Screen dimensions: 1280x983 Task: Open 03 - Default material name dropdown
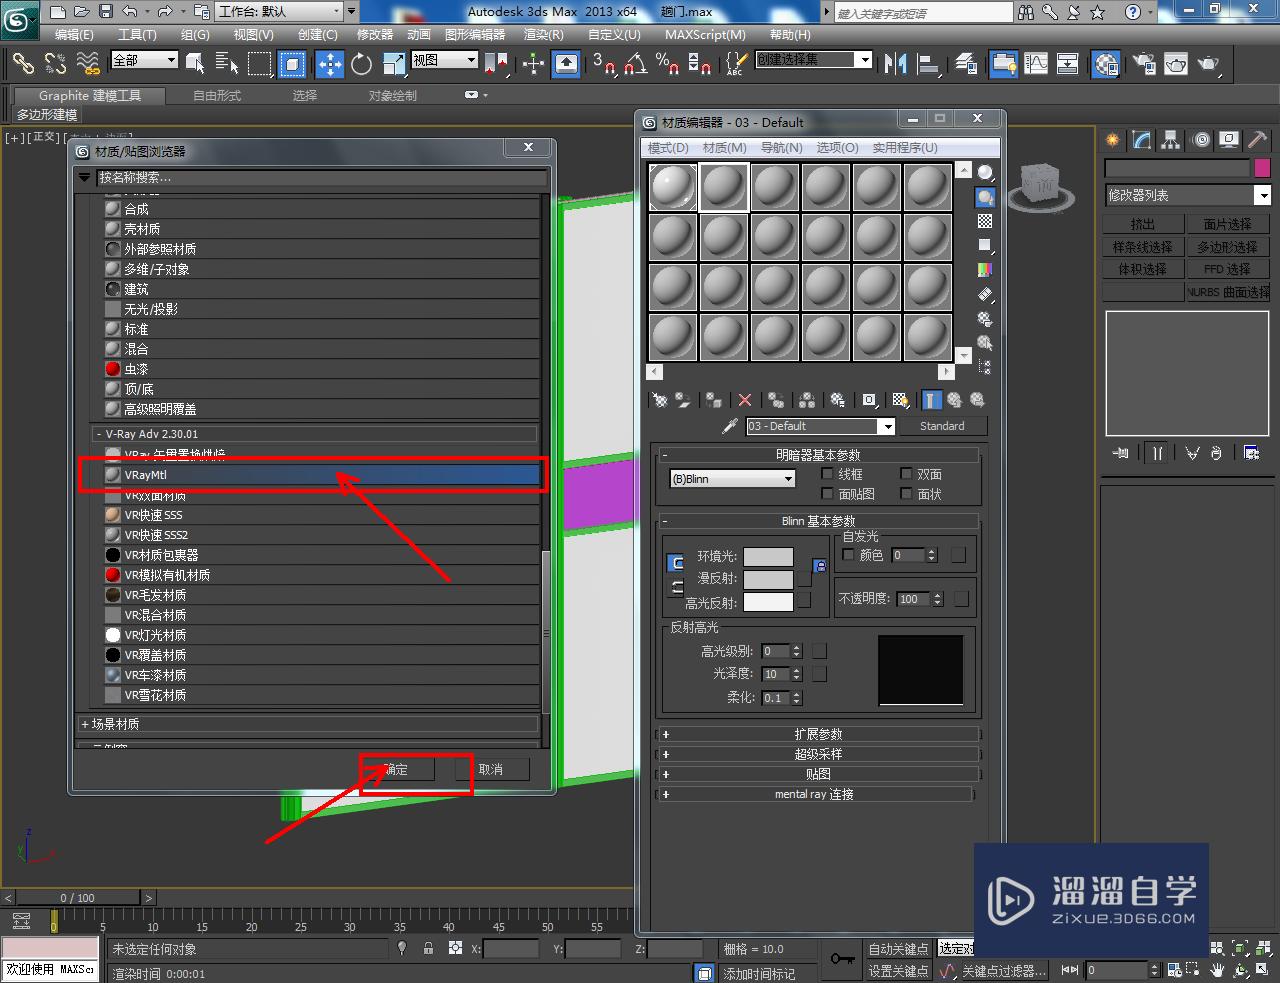820,426
